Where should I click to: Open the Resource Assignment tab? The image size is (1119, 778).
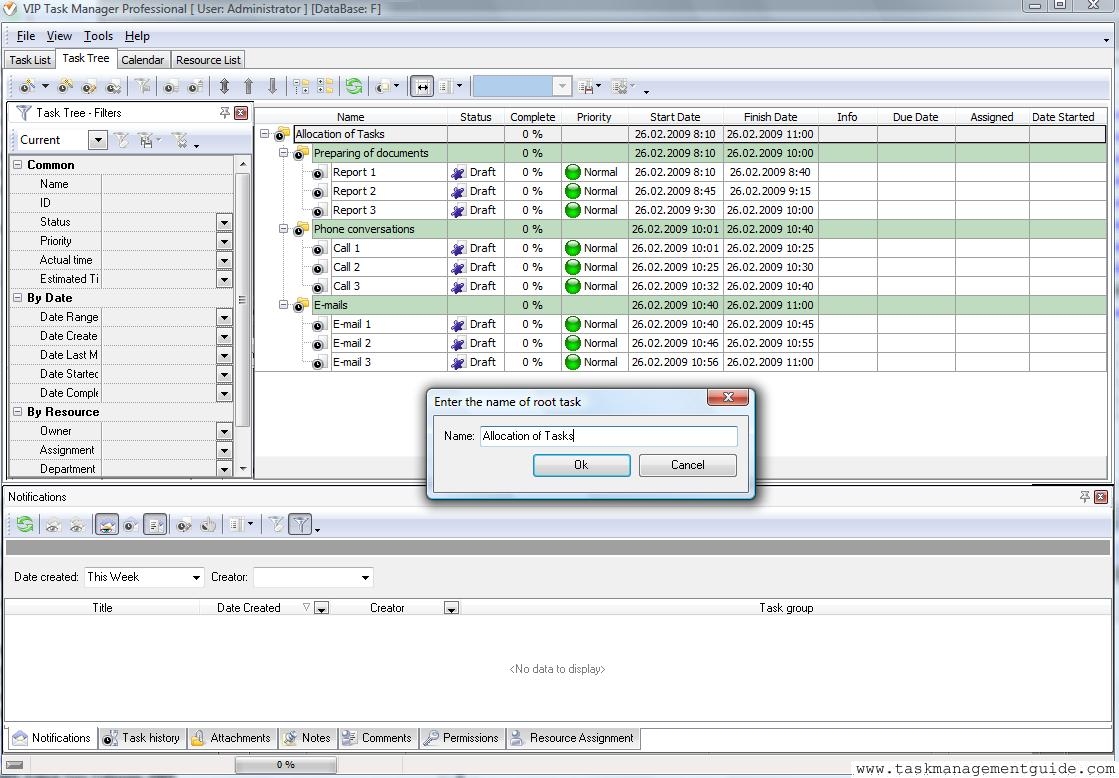coord(573,738)
